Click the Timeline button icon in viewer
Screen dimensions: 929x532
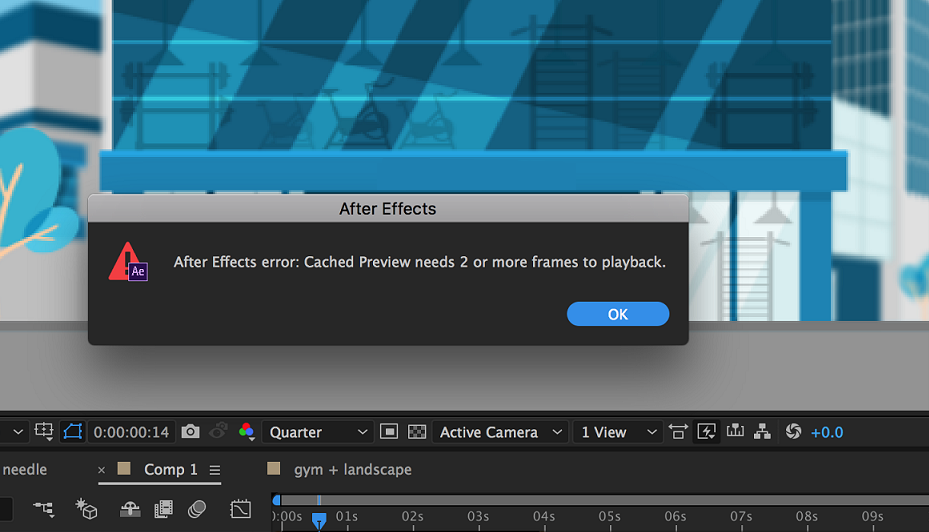click(735, 431)
